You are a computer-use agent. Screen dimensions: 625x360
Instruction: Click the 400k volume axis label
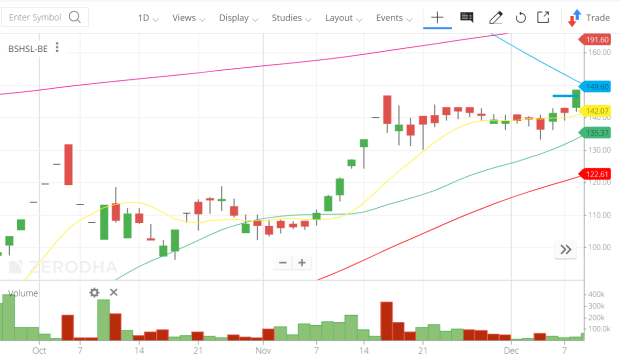click(596, 294)
